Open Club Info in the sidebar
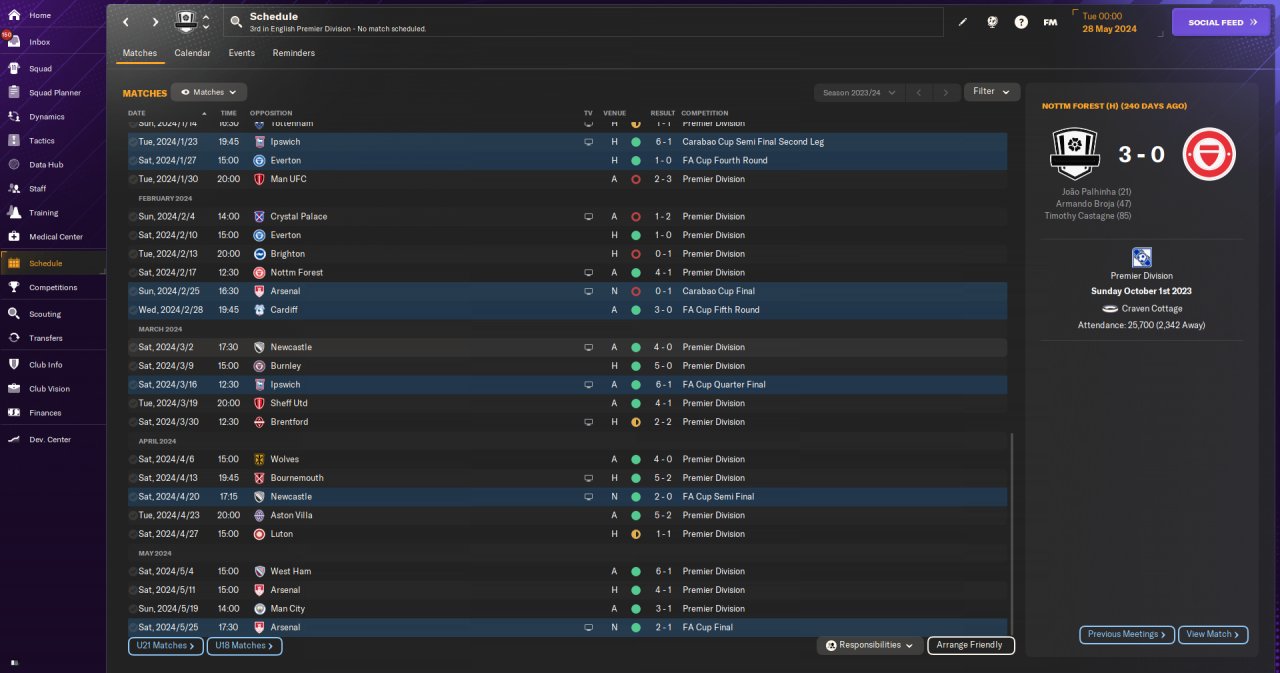This screenshot has width=1280, height=673. pyautogui.click(x=45, y=365)
